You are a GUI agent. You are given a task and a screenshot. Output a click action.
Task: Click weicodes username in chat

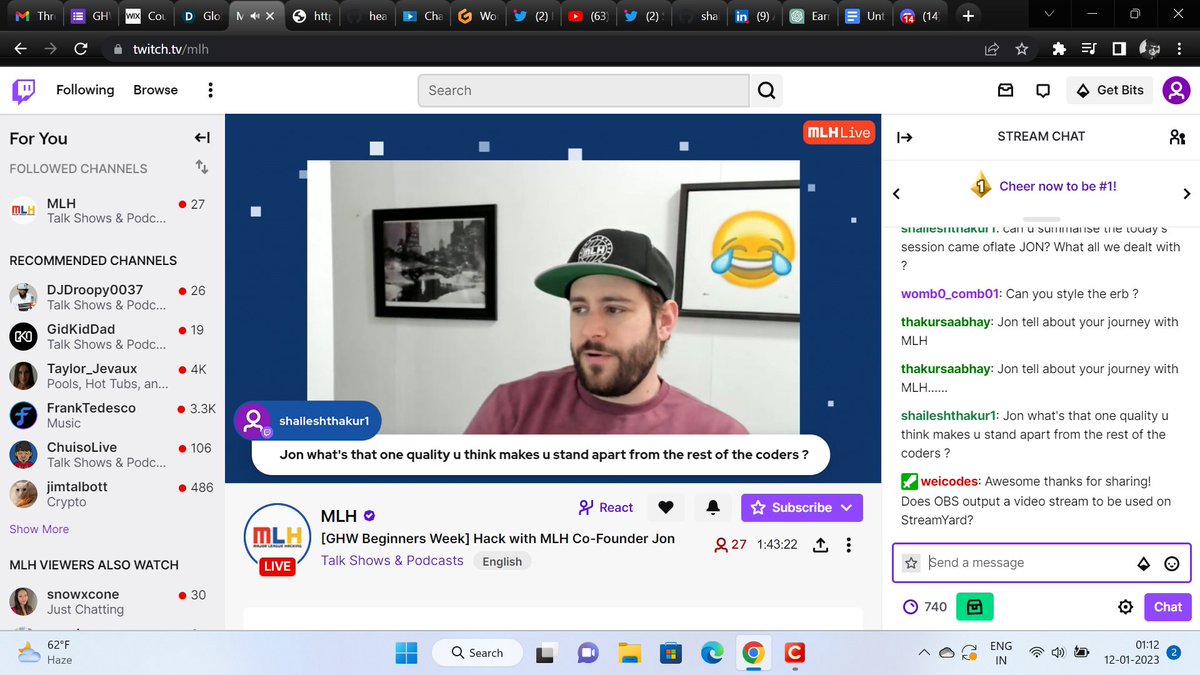coord(950,481)
